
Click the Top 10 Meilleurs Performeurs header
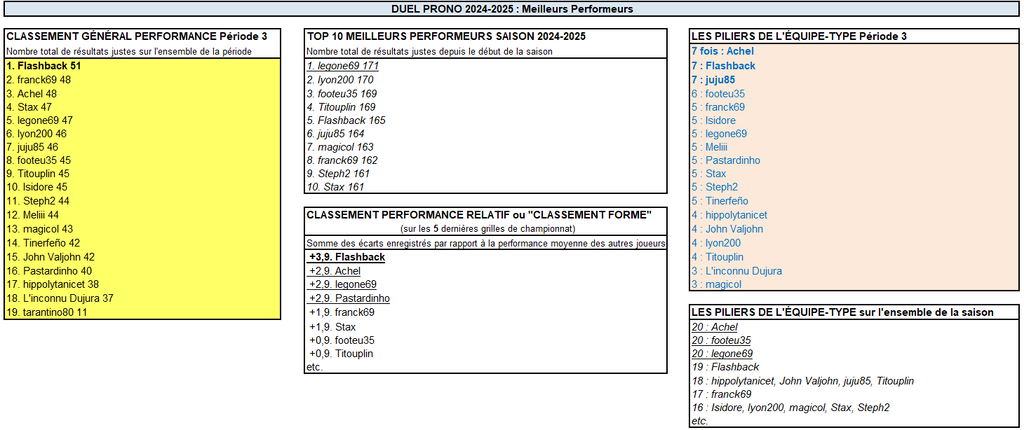click(x=446, y=36)
